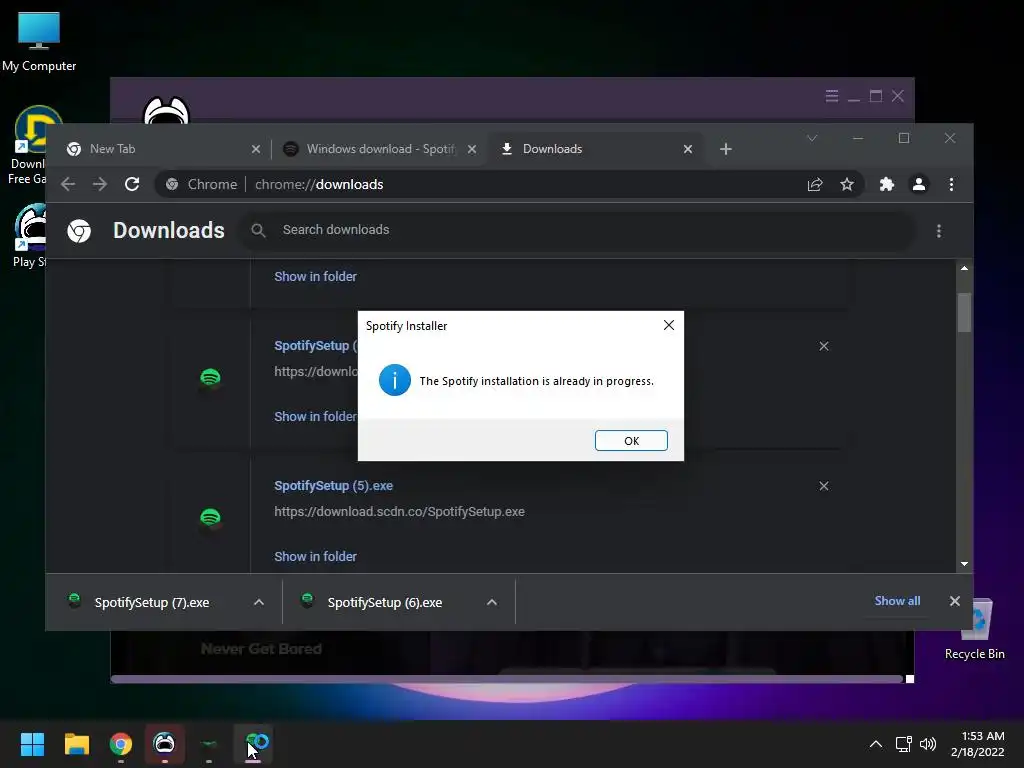Image resolution: width=1024 pixels, height=768 pixels.
Task: Open the mascot app on taskbar
Action: click(165, 744)
